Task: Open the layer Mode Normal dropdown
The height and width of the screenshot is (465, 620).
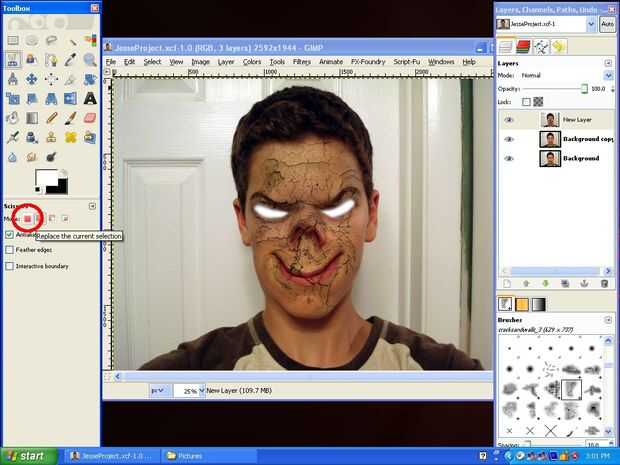Action: point(609,75)
